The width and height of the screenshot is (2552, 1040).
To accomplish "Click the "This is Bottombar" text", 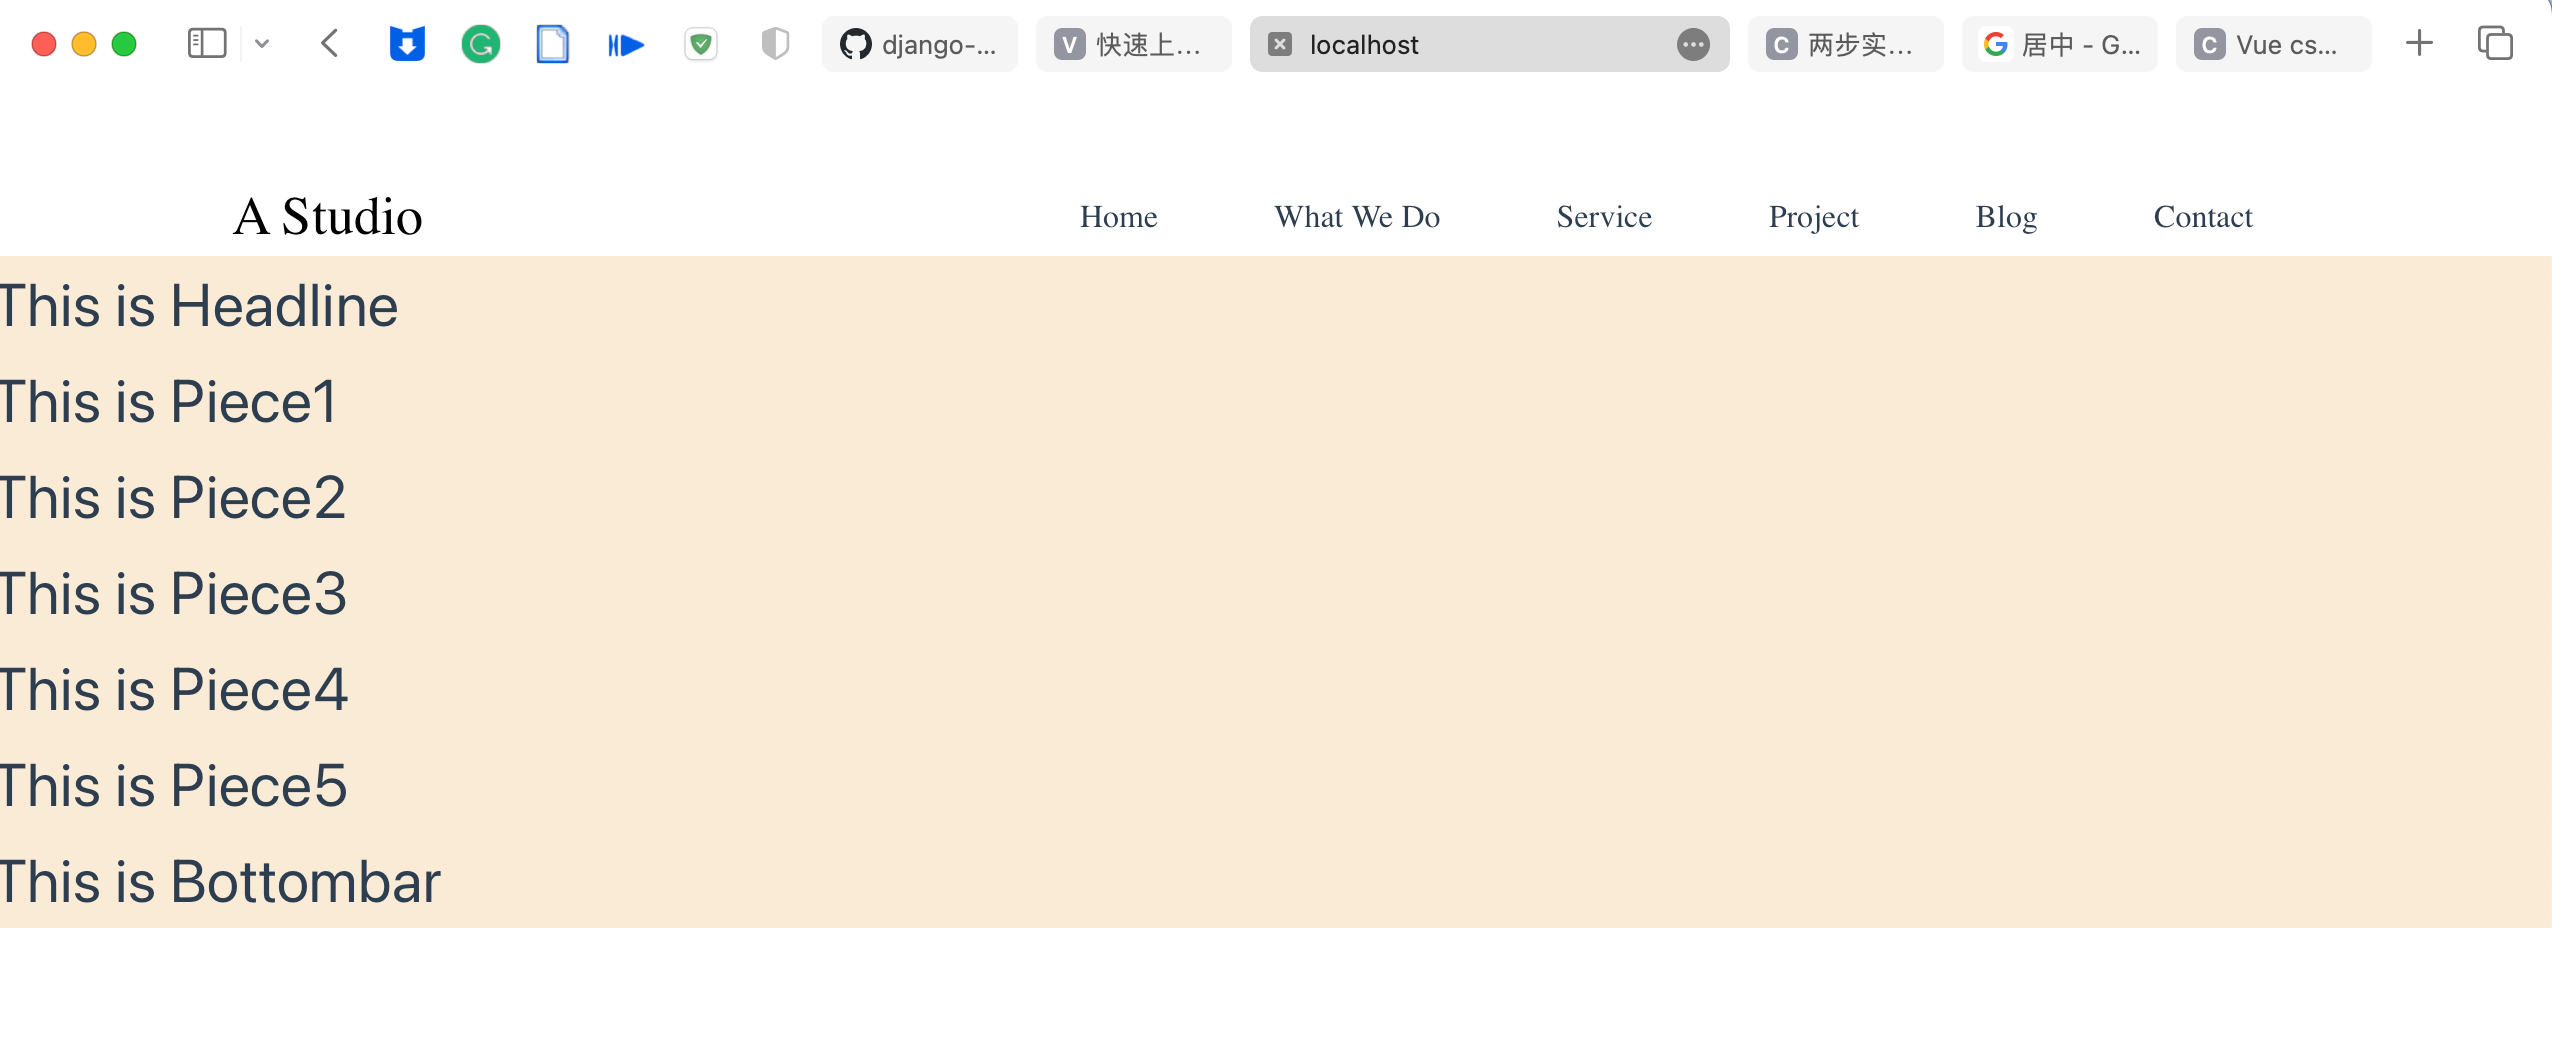I will click(220, 882).
